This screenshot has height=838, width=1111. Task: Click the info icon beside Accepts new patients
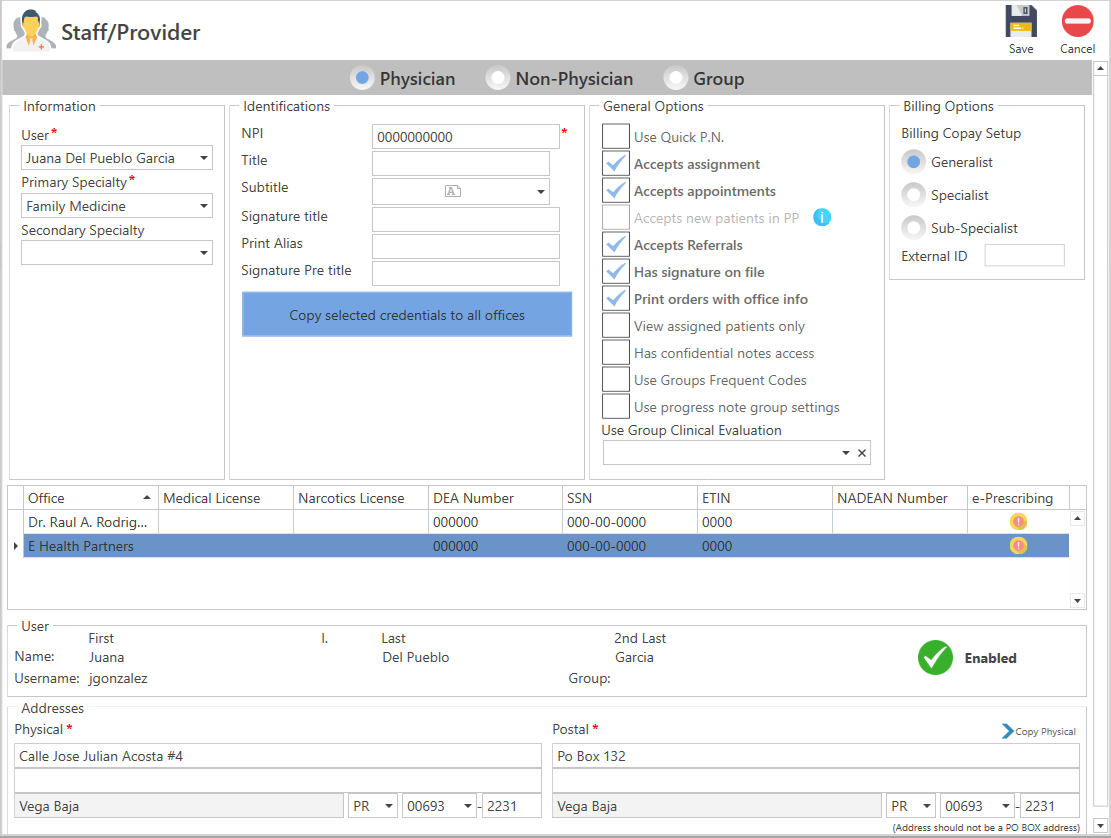click(822, 217)
